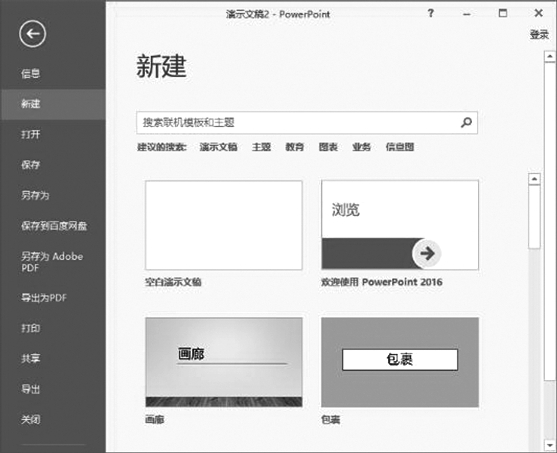Maximize the PowerPoint window
The height and width of the screenshot is (453, 557).
[x=503, y=14]
